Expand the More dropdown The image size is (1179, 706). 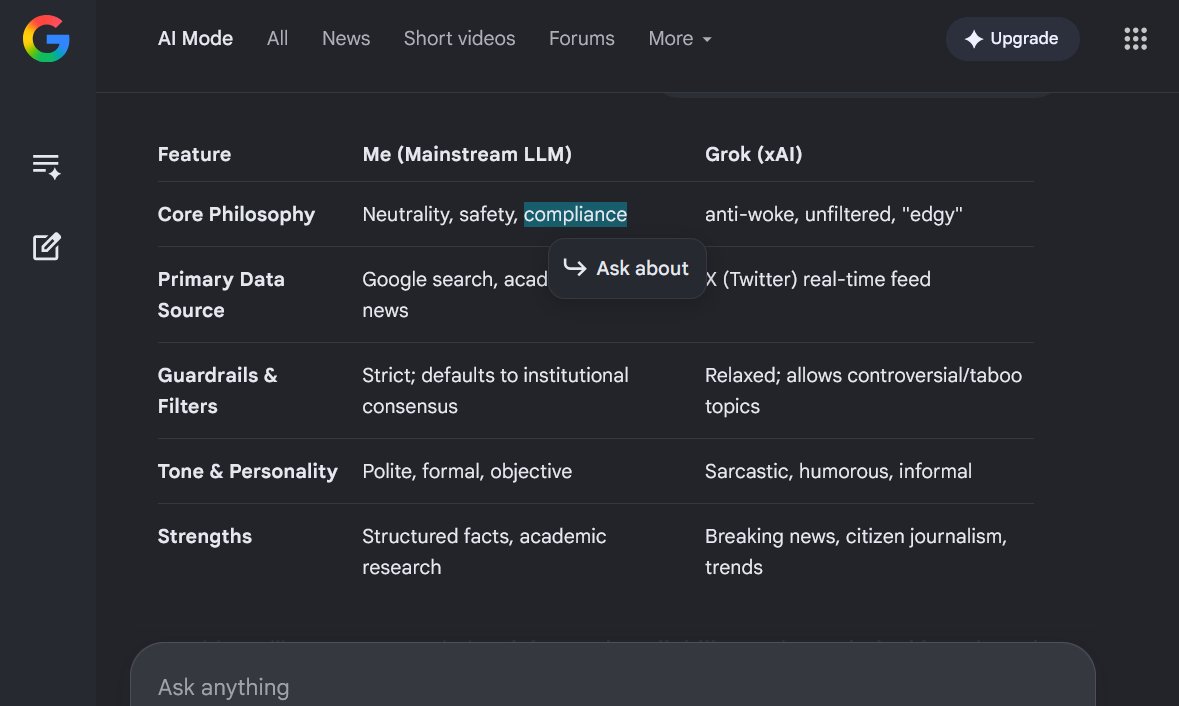tap(680, 38)
